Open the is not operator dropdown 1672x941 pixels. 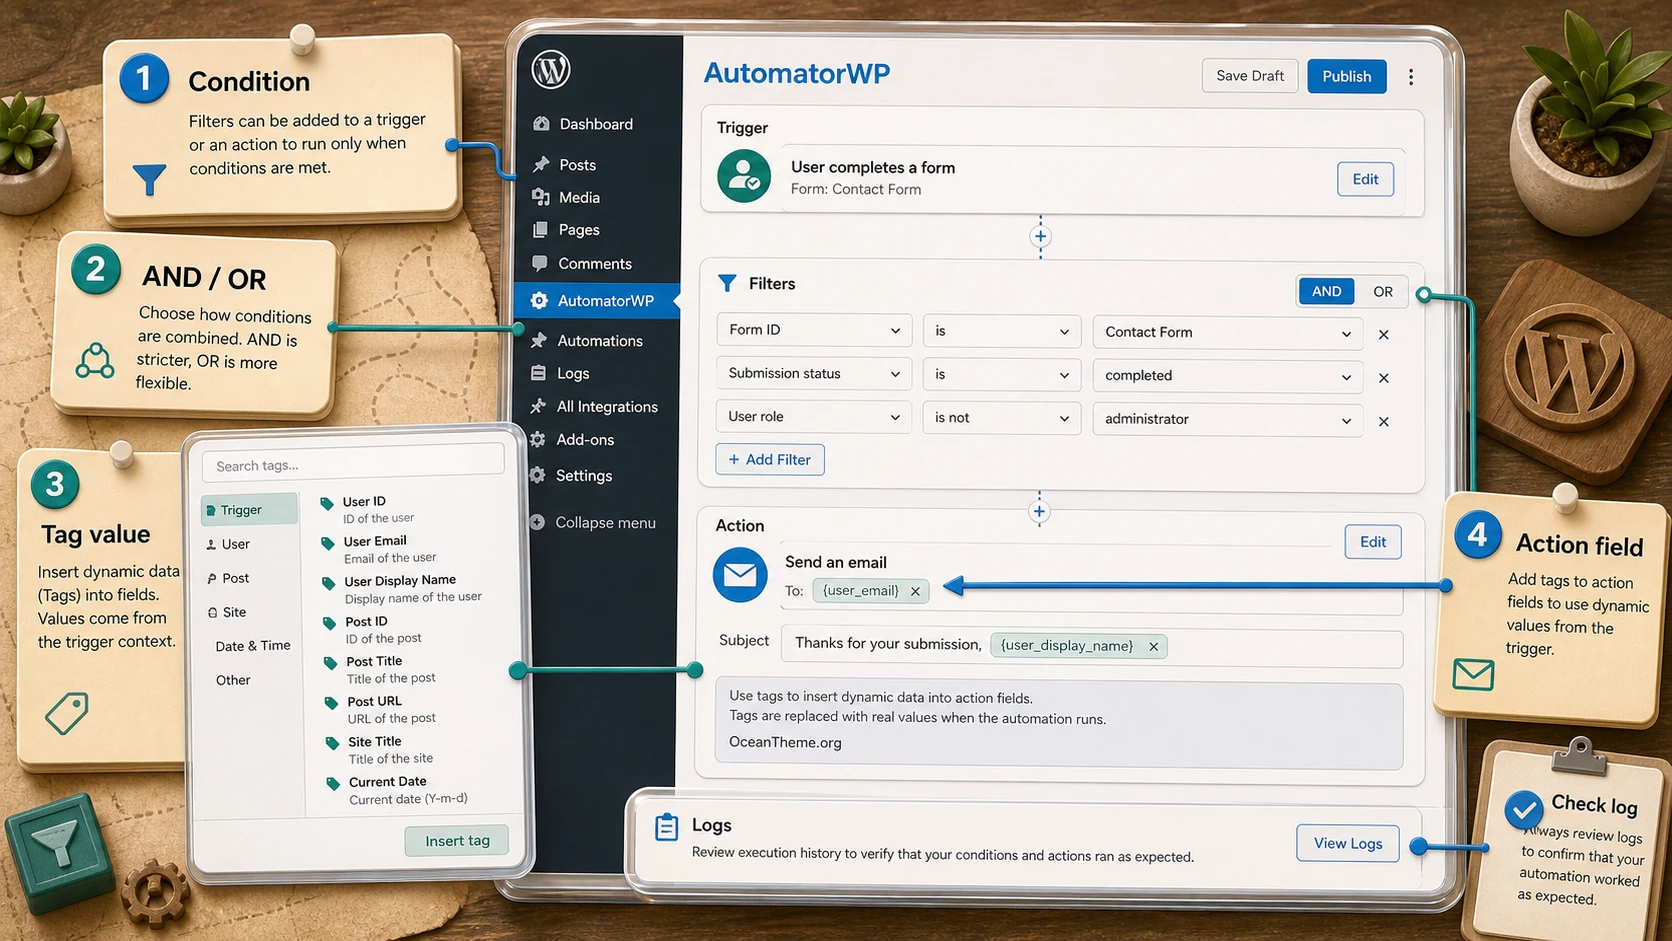[1001, 418]
